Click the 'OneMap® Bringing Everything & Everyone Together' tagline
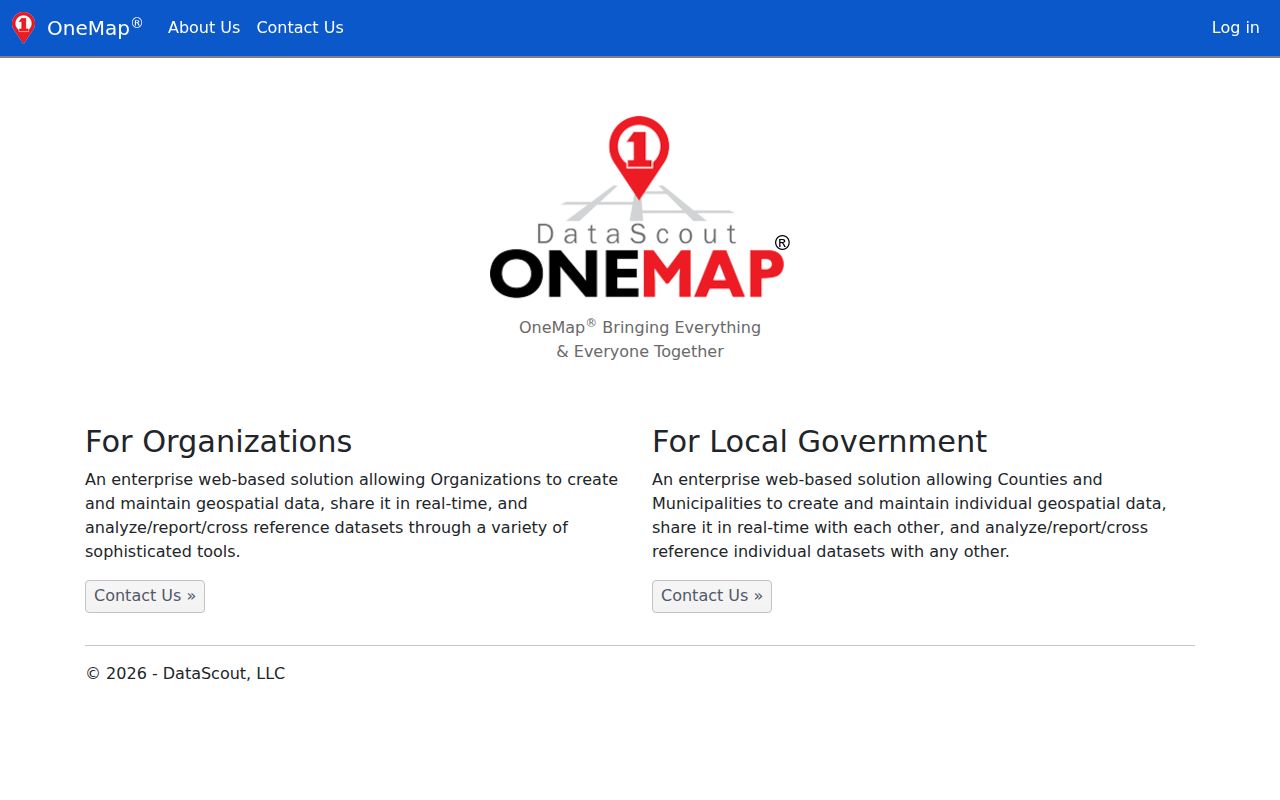The image size is (1280, 800). tap(640, 339)
